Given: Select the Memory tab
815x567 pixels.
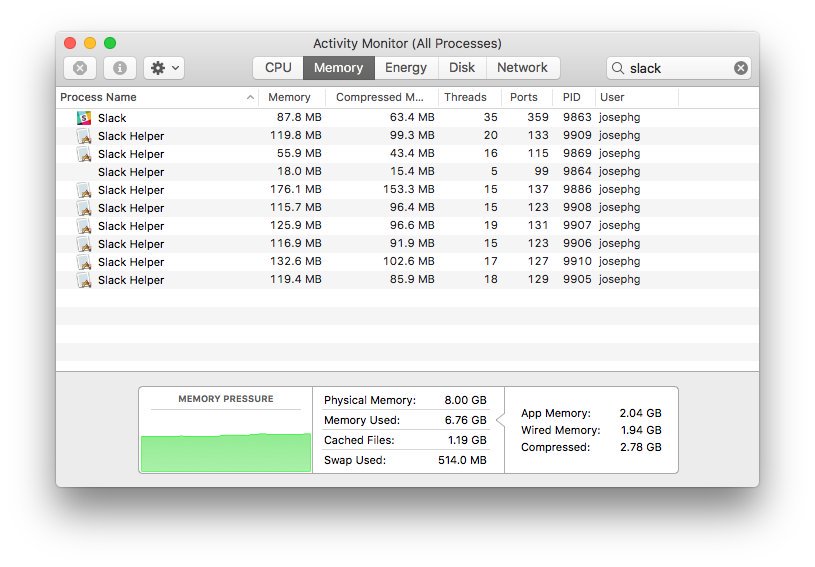Looking at the screenshot, I should (338, 68).
